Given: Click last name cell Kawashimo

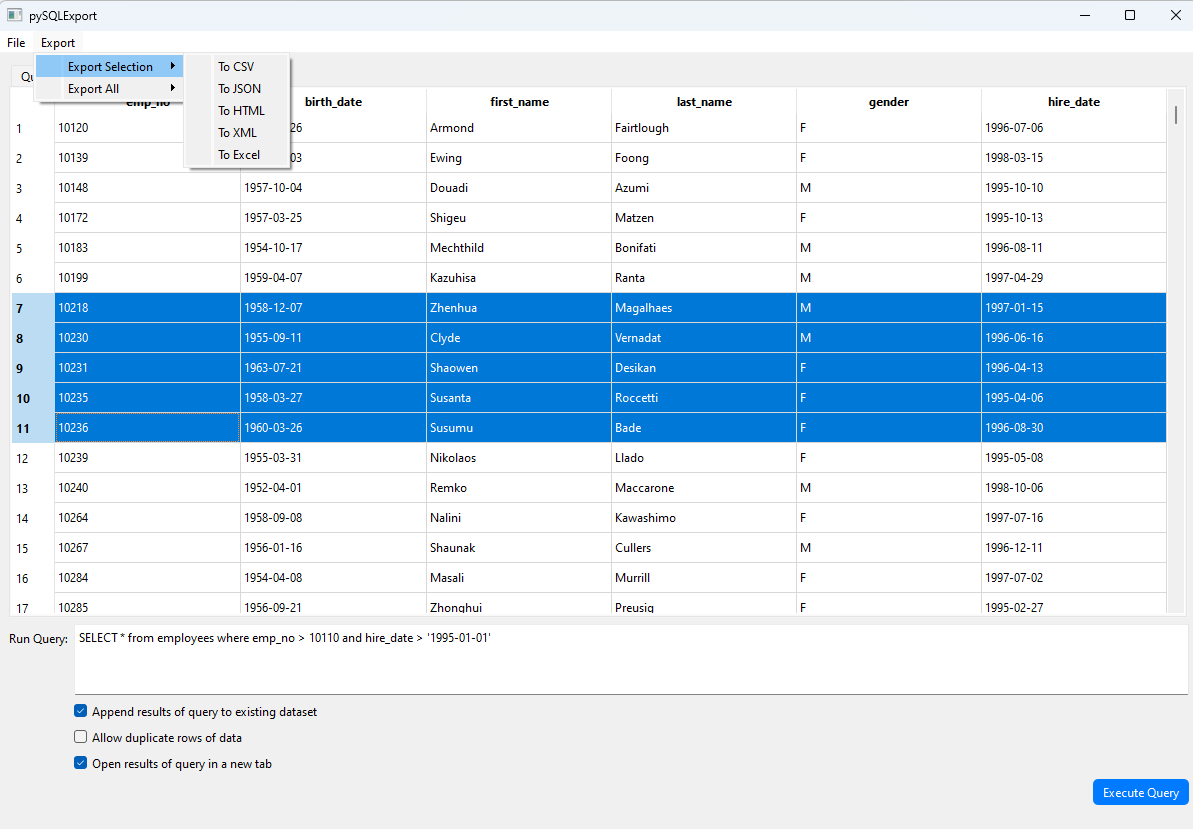Looking at the screenshot, I should point(704,518).
